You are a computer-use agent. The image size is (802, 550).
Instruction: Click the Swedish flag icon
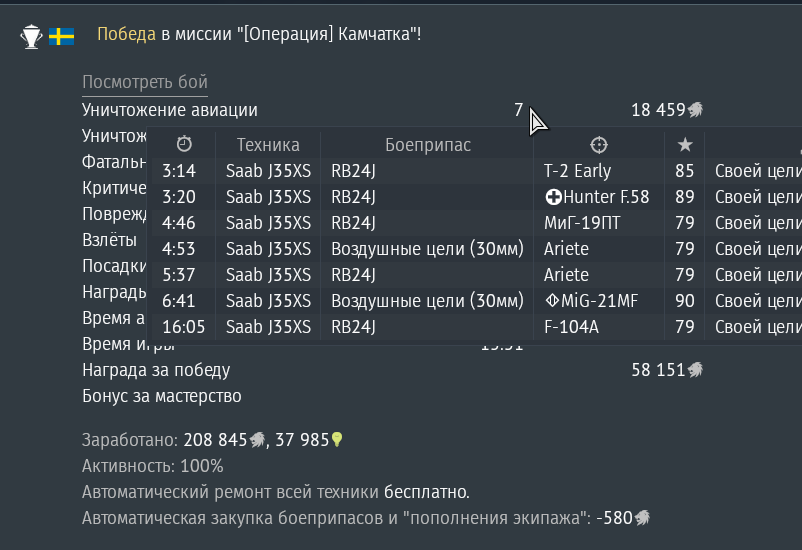pyautogui.click(x=61, y=36)
